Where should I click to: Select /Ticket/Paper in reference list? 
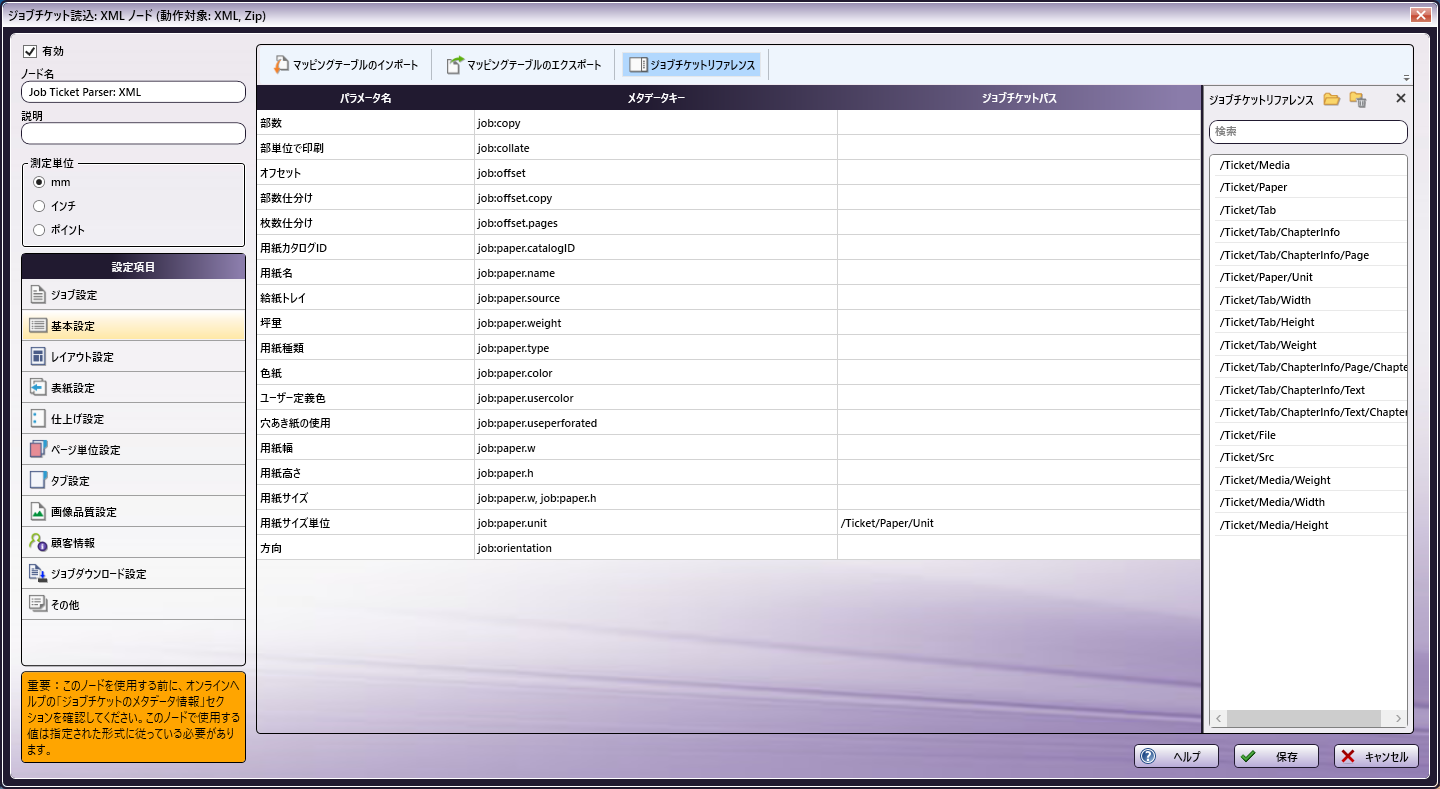click(1310, 187)
